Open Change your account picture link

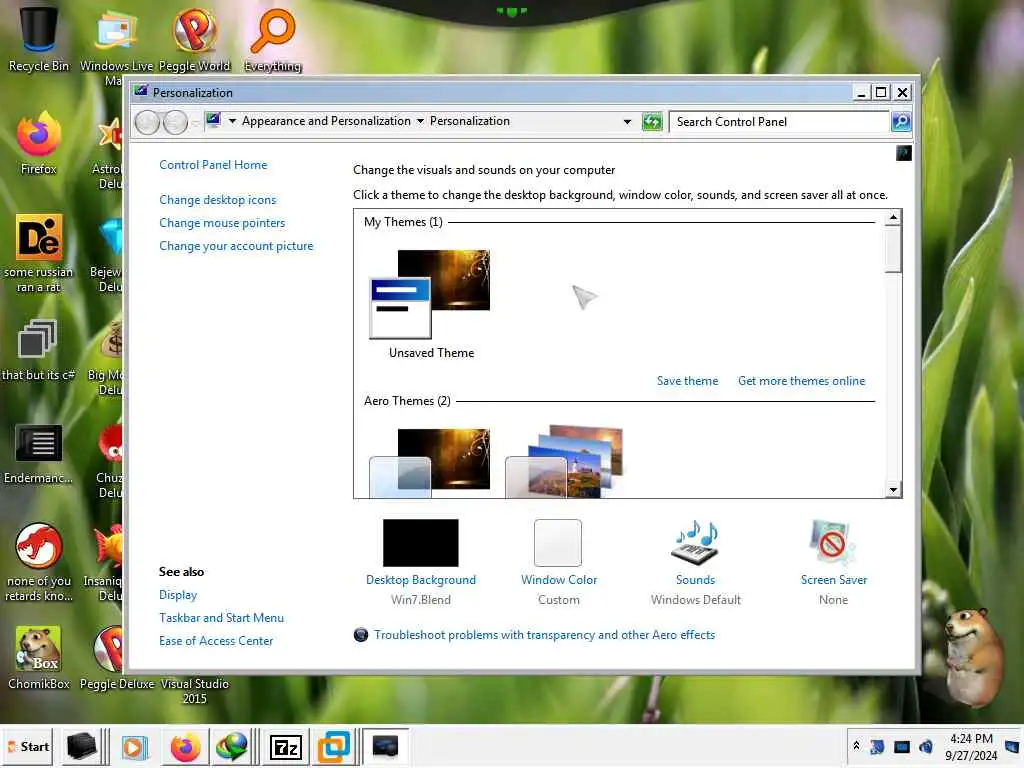pos(236,246)
